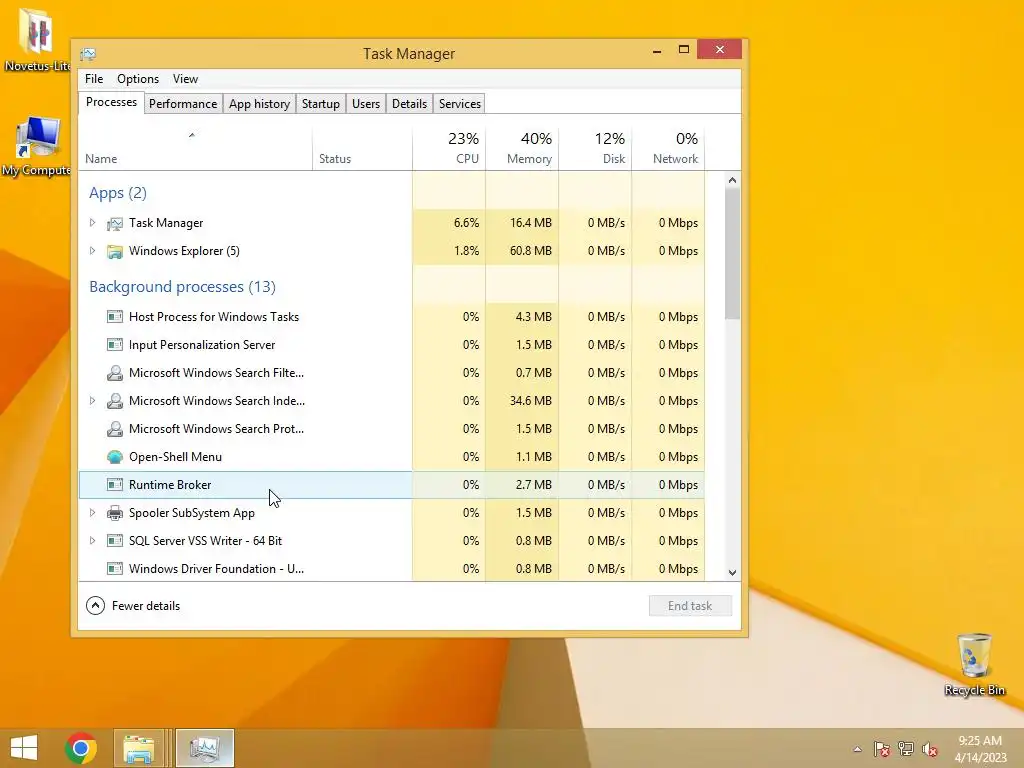
Task: Collapse view with Fewer details
Action: 133,606
